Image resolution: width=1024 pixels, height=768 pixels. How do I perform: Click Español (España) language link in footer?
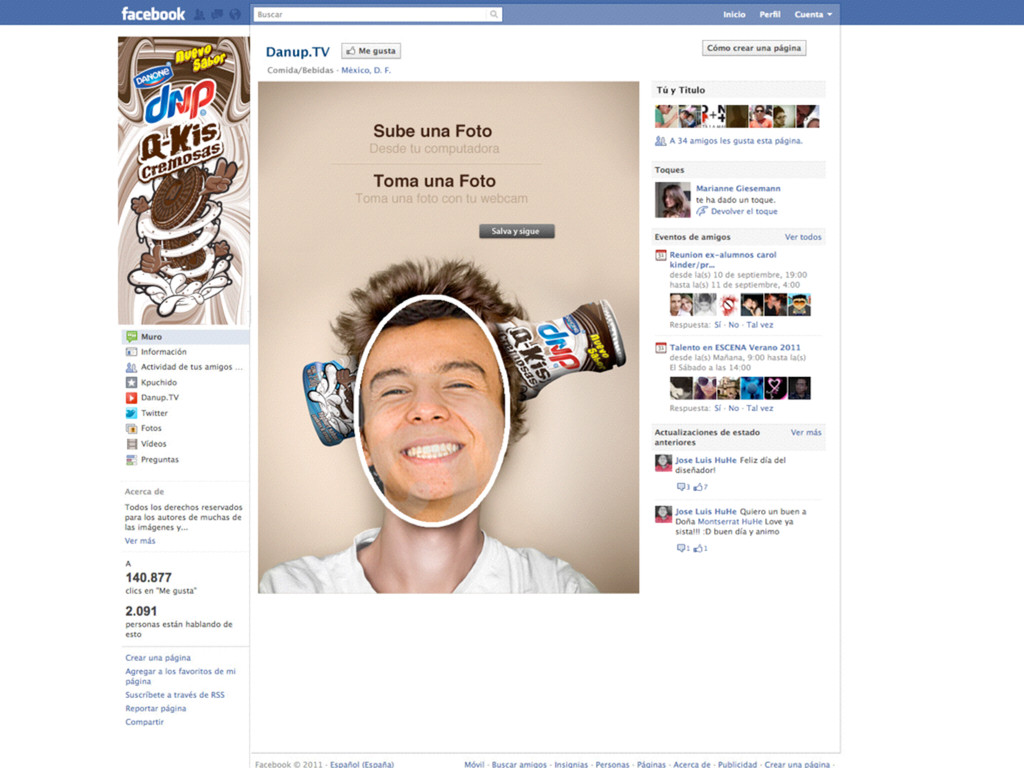(x=362, y=764)
